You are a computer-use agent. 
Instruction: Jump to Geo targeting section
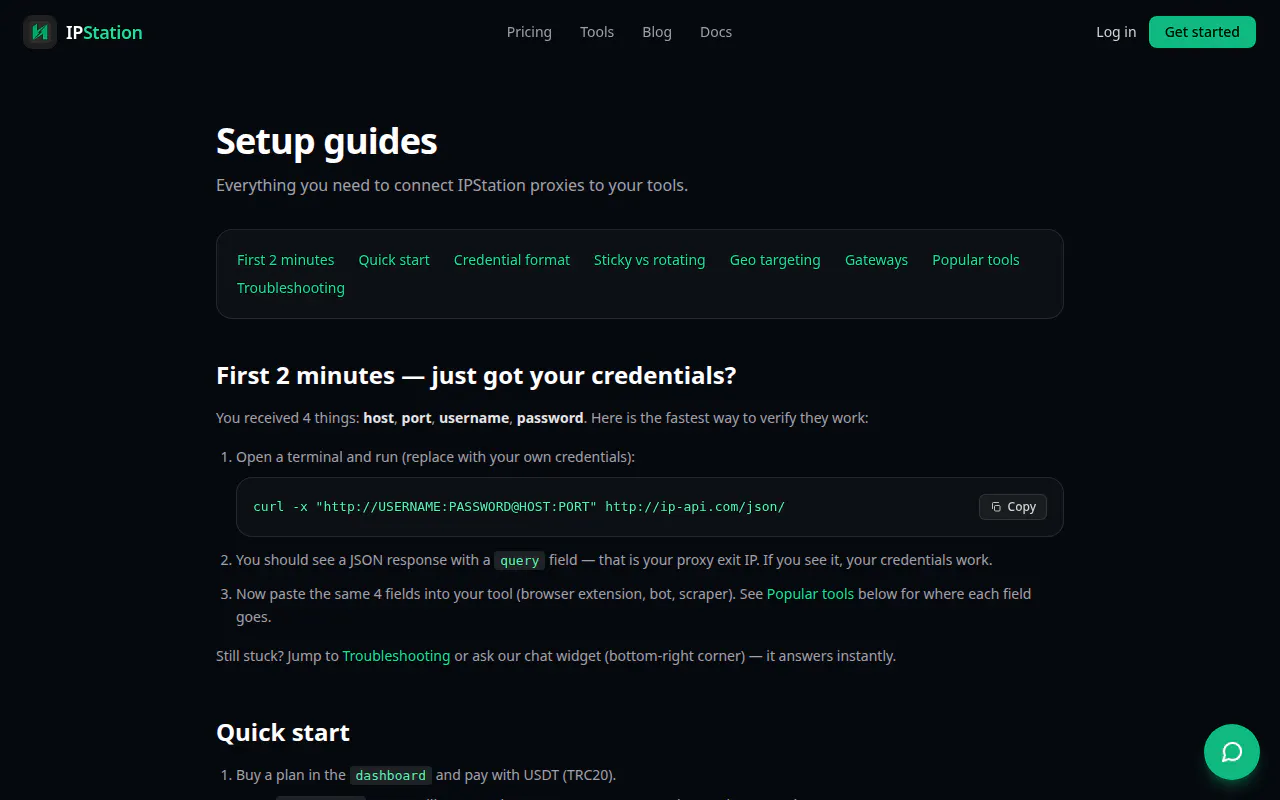point(775,260)
